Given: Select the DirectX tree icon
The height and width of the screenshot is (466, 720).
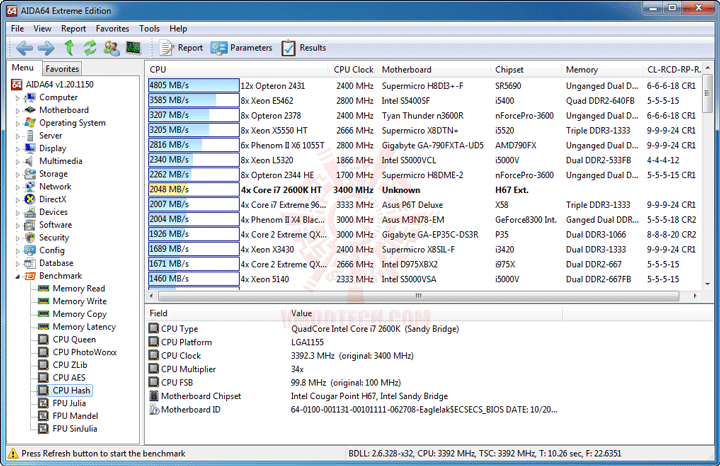Looking at the screenshot, I should pyautogui.click(x=30, y=199).
